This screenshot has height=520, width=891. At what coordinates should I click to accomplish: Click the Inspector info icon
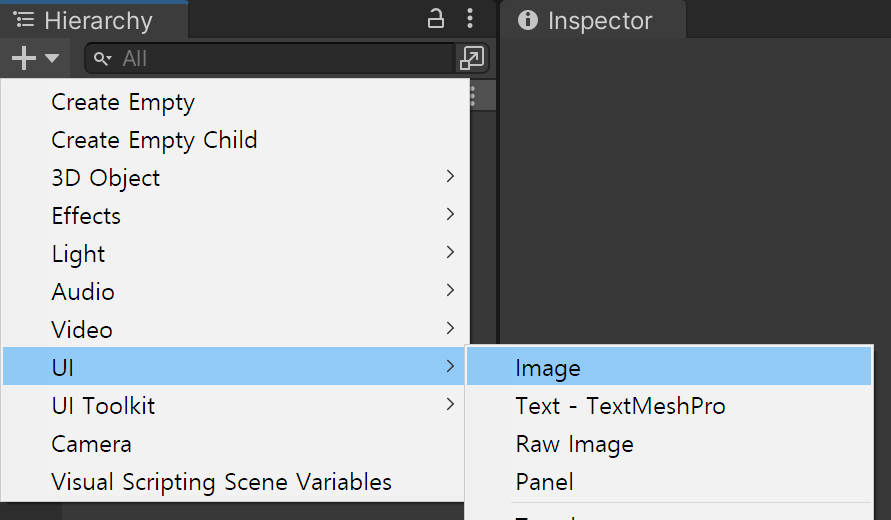(527, 20)
